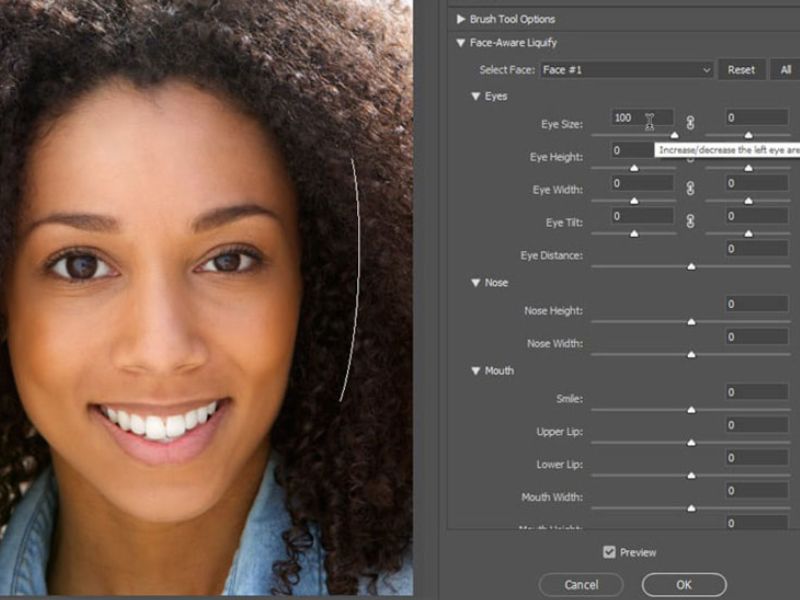
Task: Collapse the Eyes group
Action: [476, 96]
